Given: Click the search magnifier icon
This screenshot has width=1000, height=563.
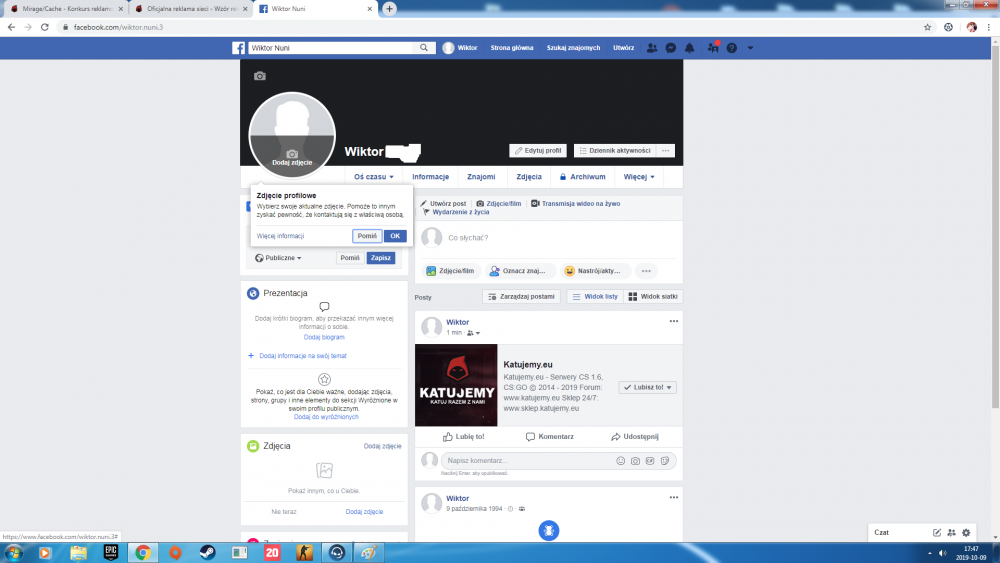Looking at the screenshot, I should tap(423, 48).
